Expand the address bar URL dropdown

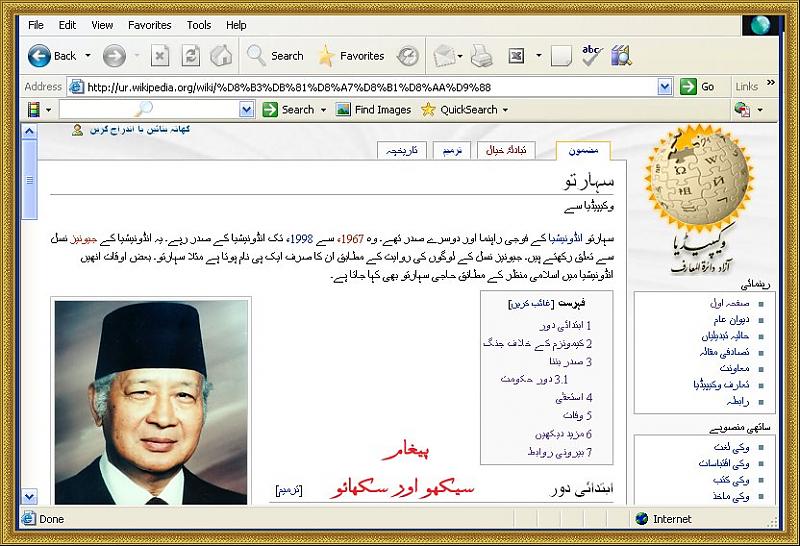click(x=665, y=87)
